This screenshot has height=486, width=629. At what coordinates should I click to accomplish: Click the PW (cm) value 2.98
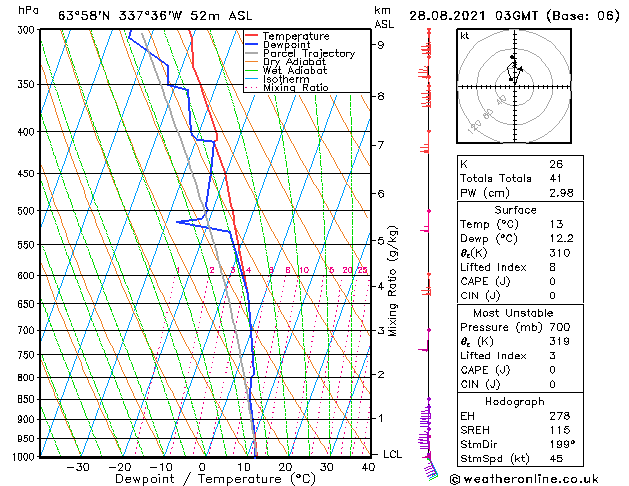[561, 193]
